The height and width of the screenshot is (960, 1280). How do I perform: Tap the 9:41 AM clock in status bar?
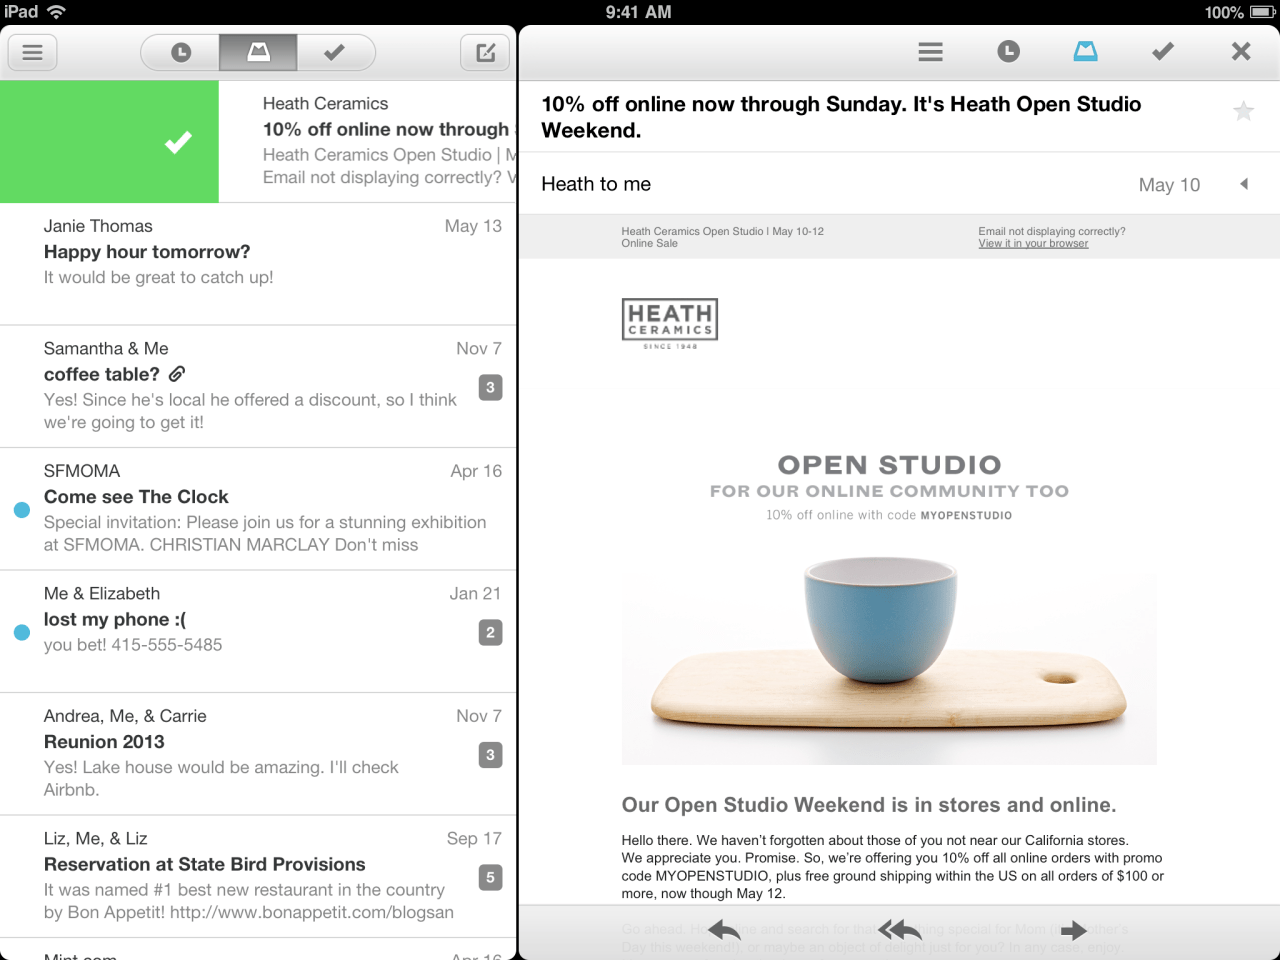pyautogui.click(x=639, y=12)
